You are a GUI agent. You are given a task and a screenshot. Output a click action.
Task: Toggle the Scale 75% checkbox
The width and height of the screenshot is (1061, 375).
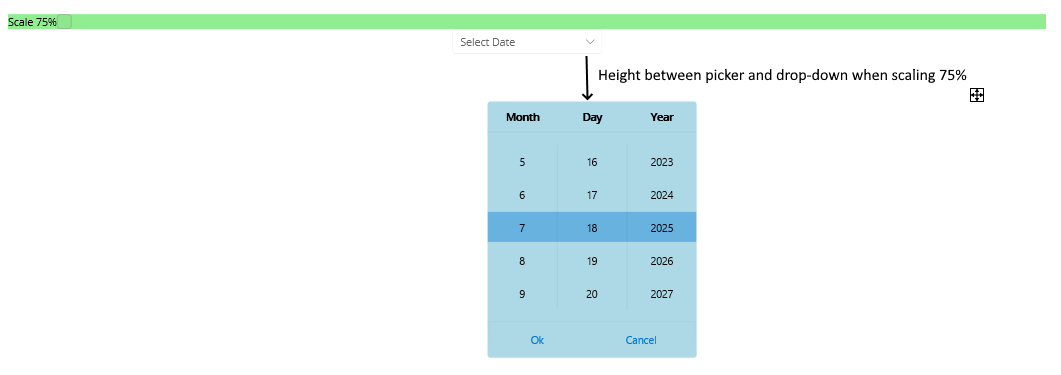click(x=64, y=22)
